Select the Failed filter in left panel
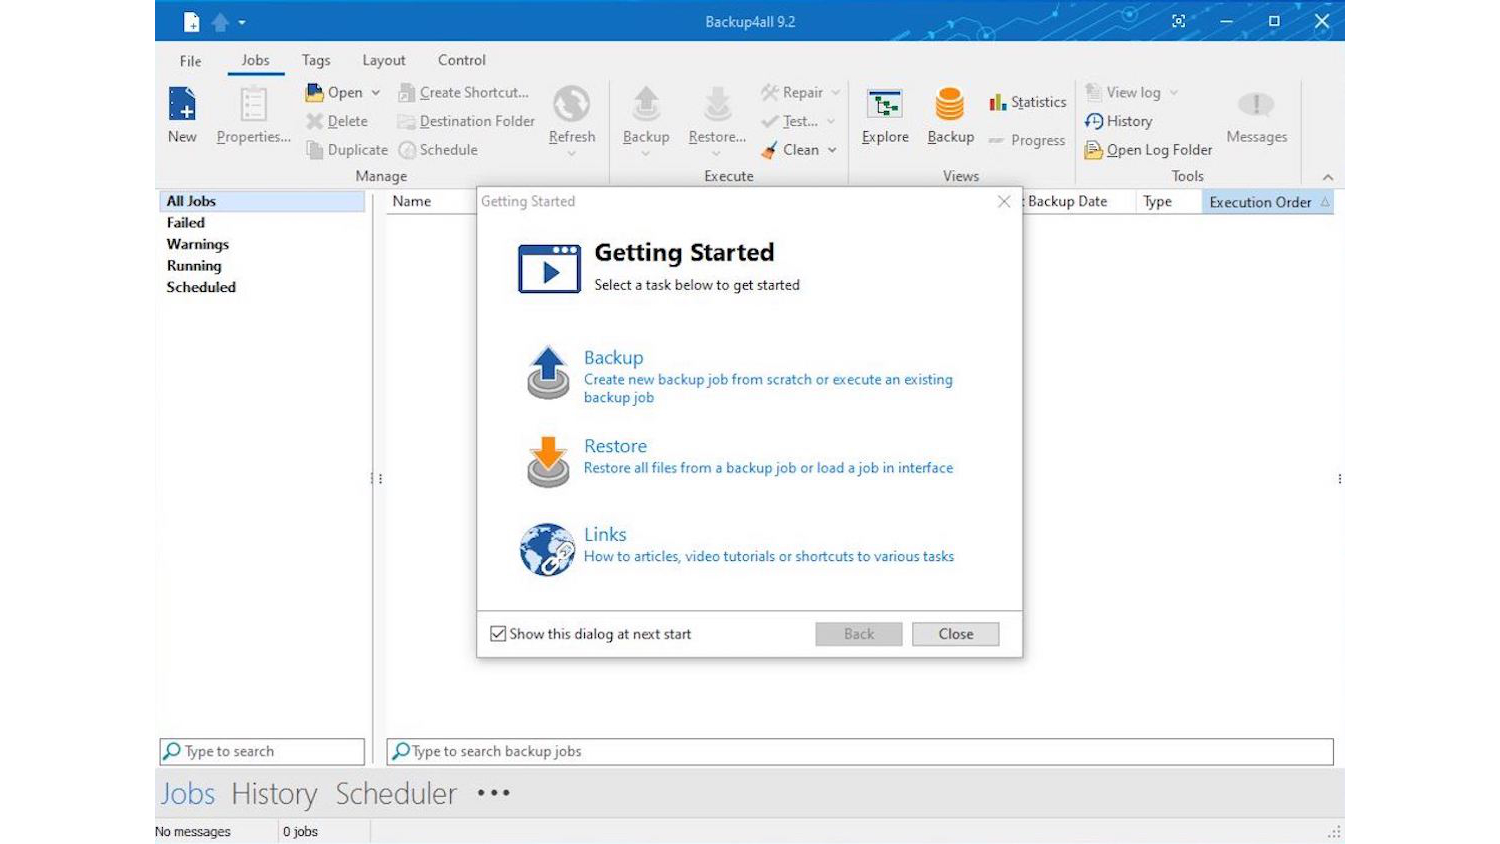This screenshot has width=1500, height=844. point(186,223)
